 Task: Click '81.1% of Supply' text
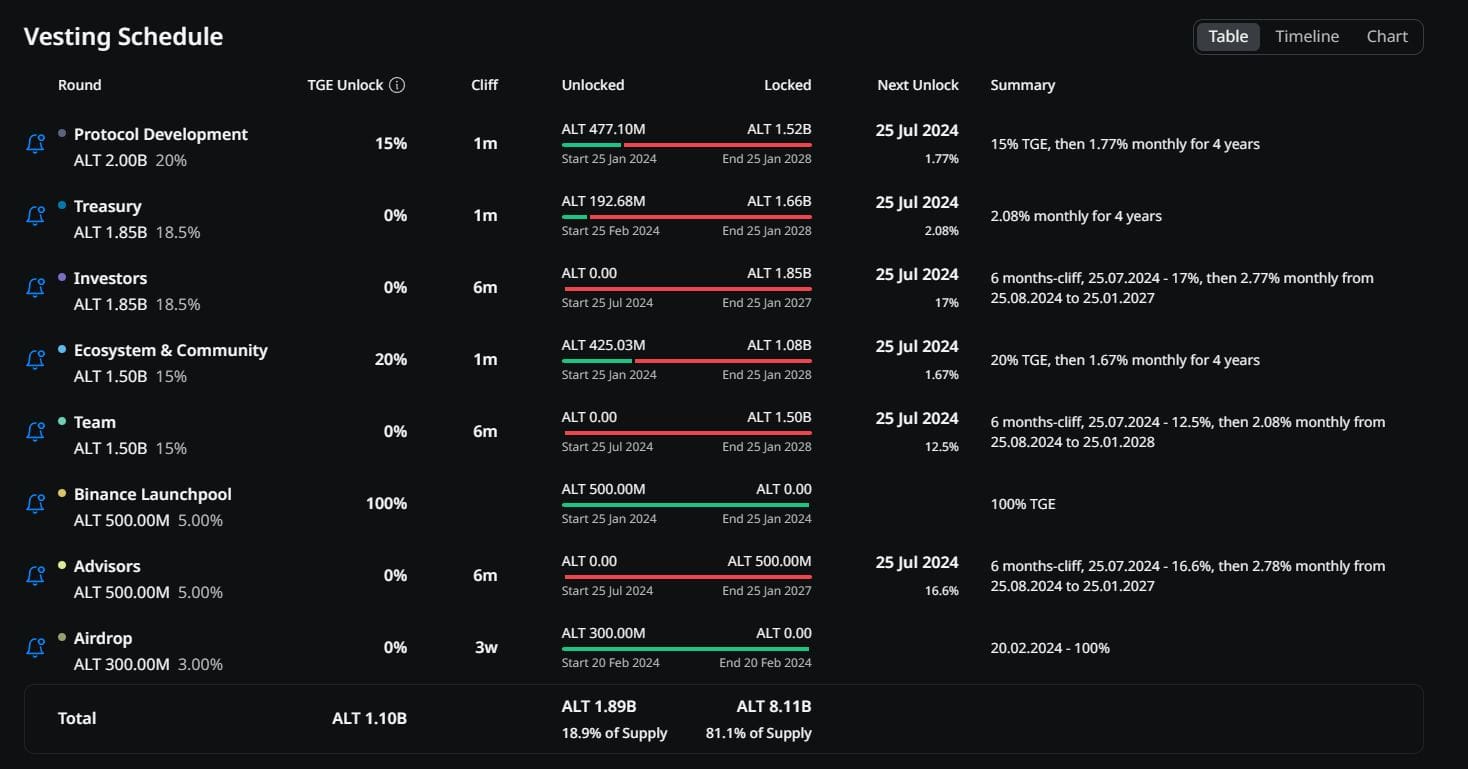759,733
